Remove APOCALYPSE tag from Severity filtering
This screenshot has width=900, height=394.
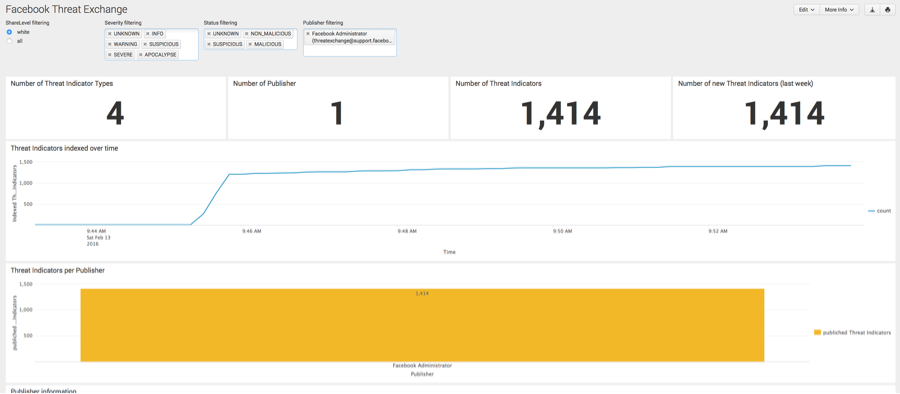tap(141, 55)
